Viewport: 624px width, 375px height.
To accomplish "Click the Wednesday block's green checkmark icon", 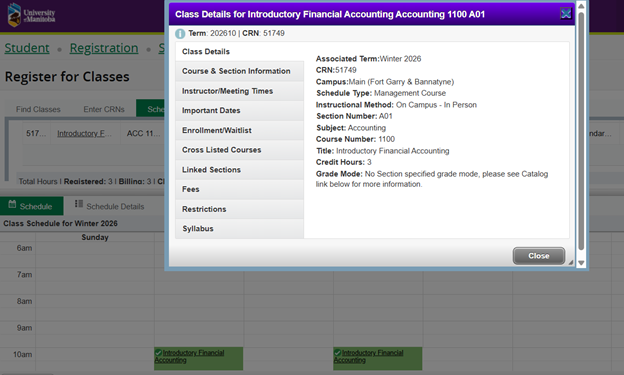I will coord(337,353).
